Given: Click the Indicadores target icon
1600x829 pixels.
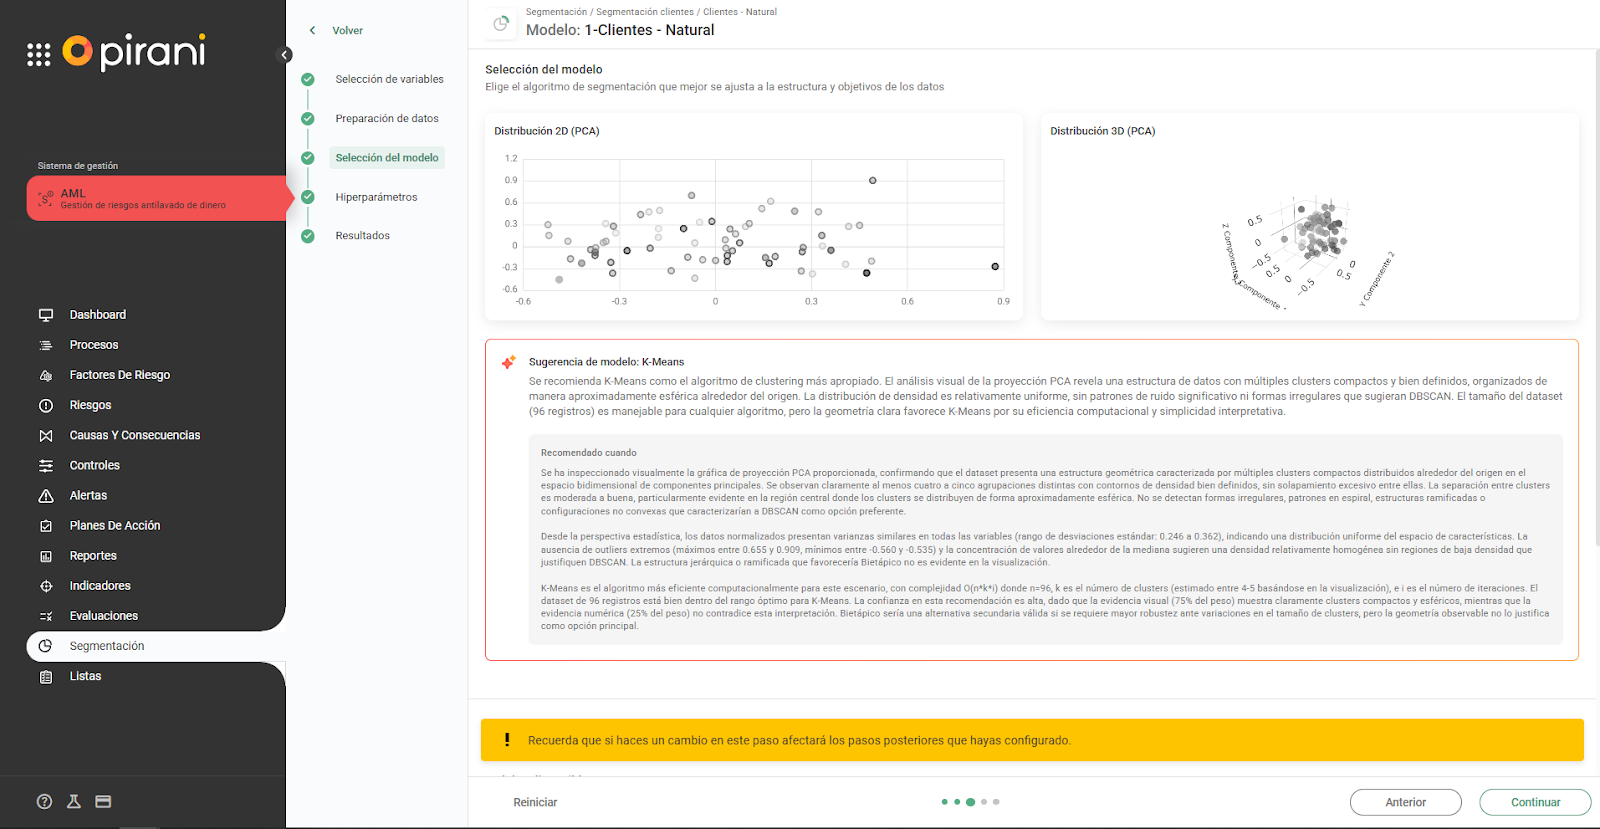Looking at the screenshot, I should click(46, 586).
